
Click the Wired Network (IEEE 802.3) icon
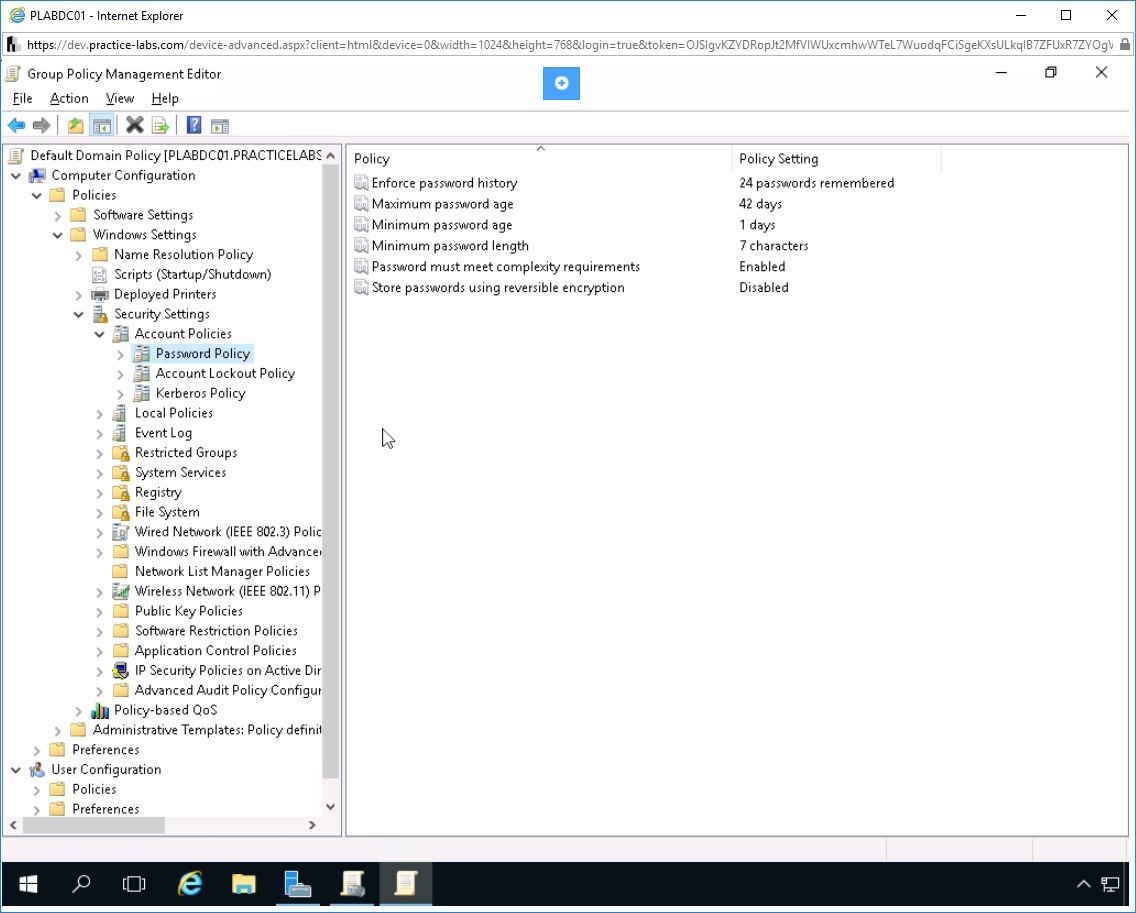pyautogui.click(x=120, y=532)
